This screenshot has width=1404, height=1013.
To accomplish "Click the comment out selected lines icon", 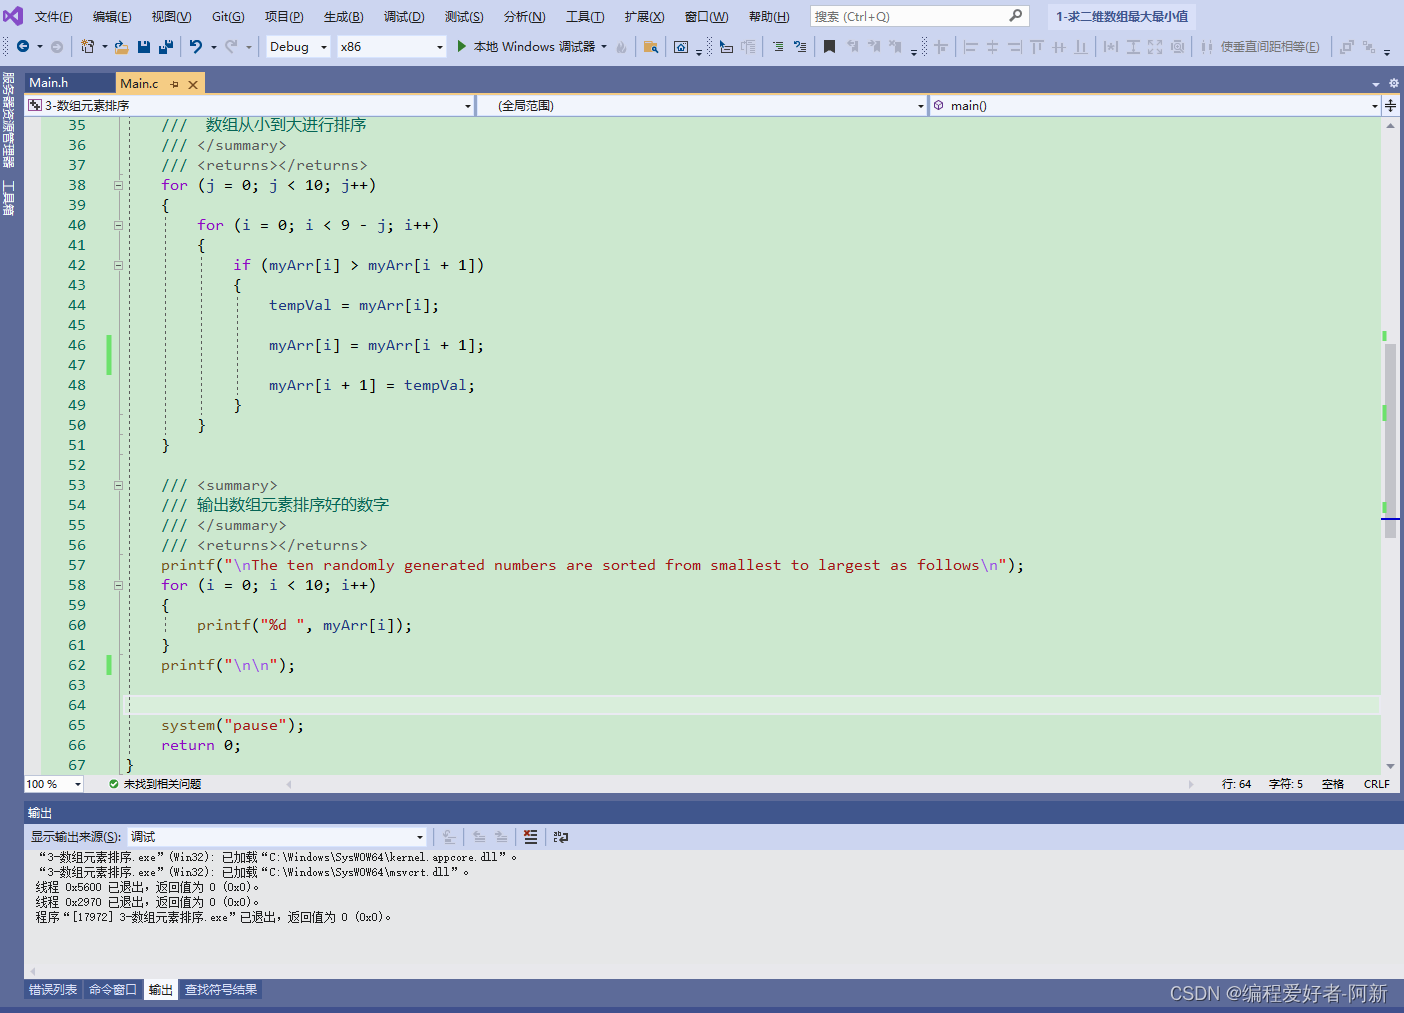I will [x=778, y=46].
